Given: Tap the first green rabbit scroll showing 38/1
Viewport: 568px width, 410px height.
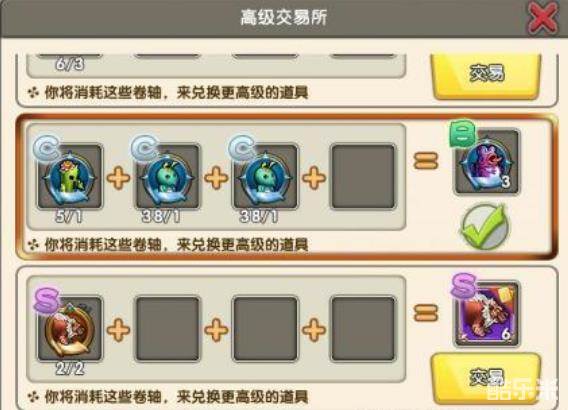Looking at the screenshot, I should 168,176.
